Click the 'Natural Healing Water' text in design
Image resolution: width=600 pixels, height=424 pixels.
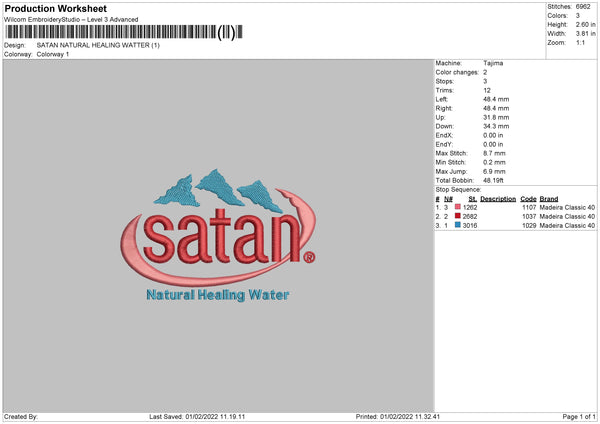tap(217, 295)
